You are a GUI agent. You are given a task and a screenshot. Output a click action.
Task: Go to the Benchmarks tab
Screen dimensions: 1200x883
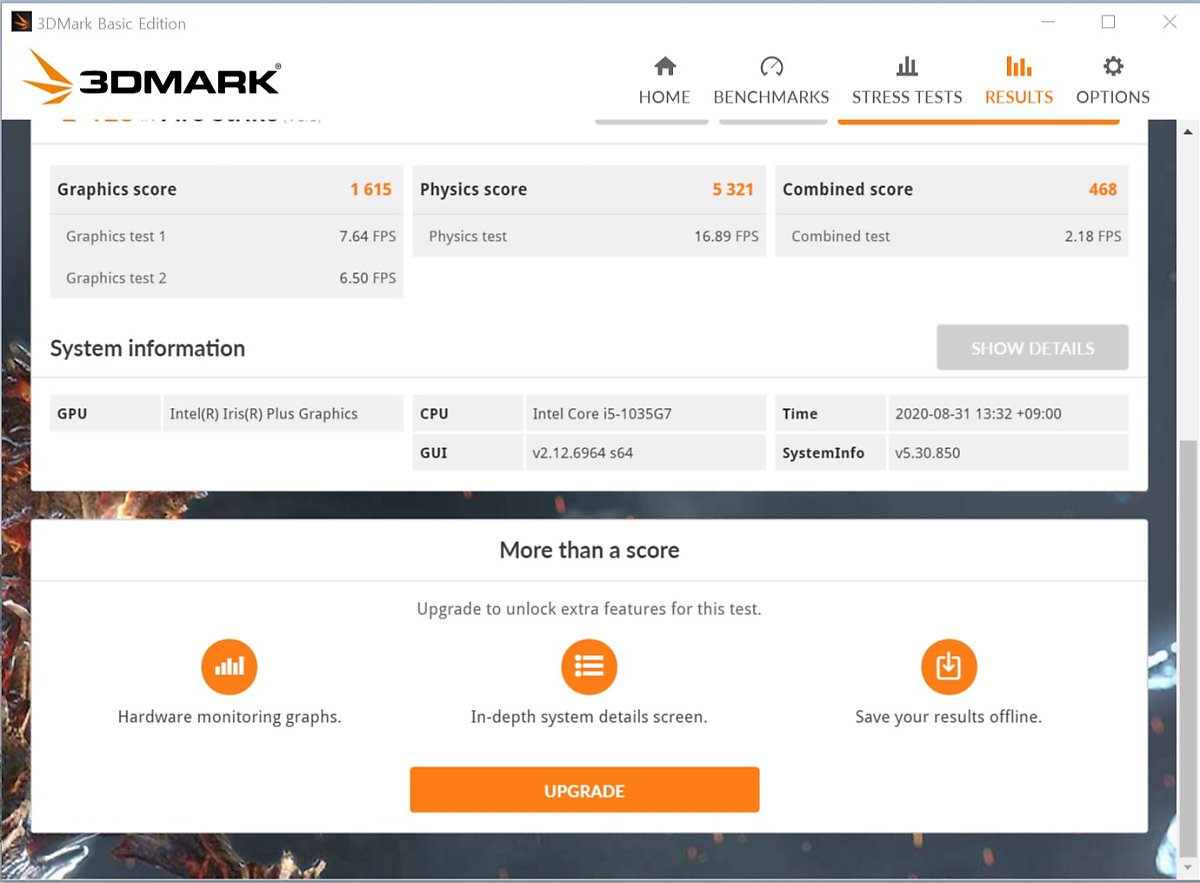tap(771, 82)
